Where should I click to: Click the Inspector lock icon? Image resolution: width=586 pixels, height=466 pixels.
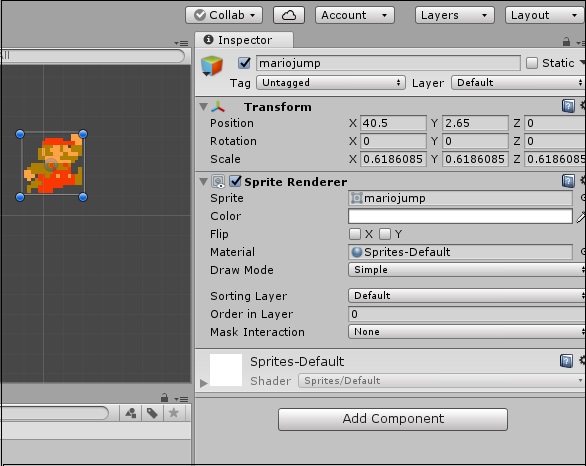[566, 41]
